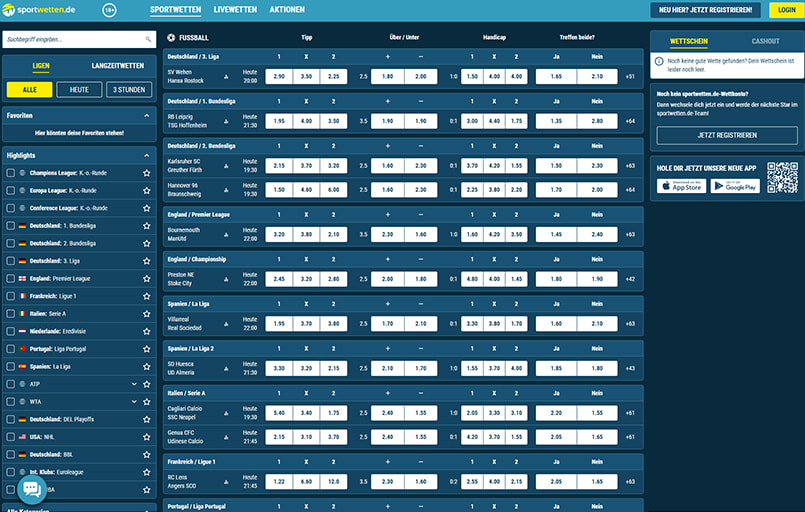Select the Wettschein tab

[688, 41]
